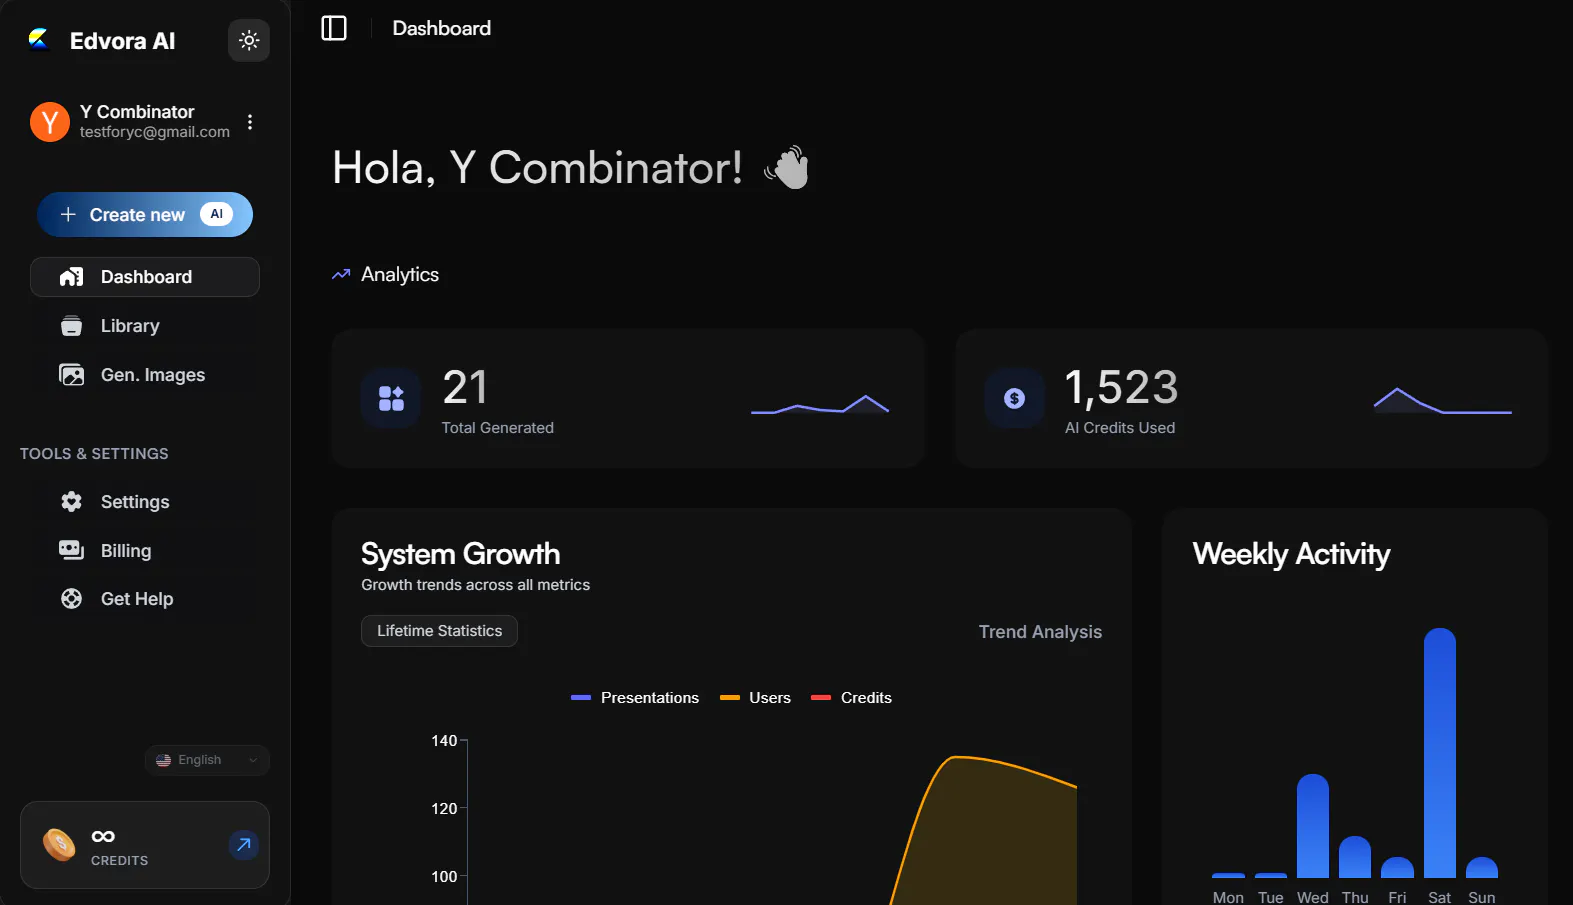Click the Create new AI button
The image size is (1573, 905).
coord(145,215)
